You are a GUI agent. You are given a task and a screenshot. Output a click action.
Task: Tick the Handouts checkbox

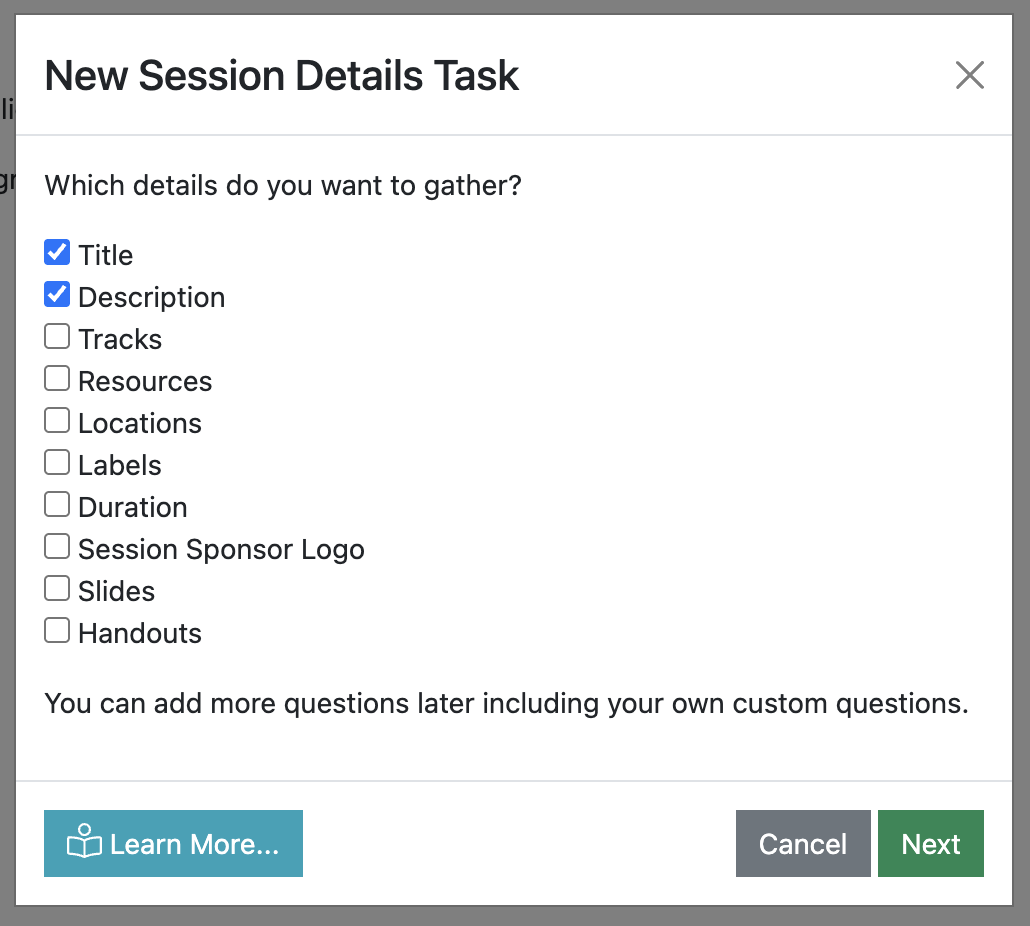tap(57, 630)
